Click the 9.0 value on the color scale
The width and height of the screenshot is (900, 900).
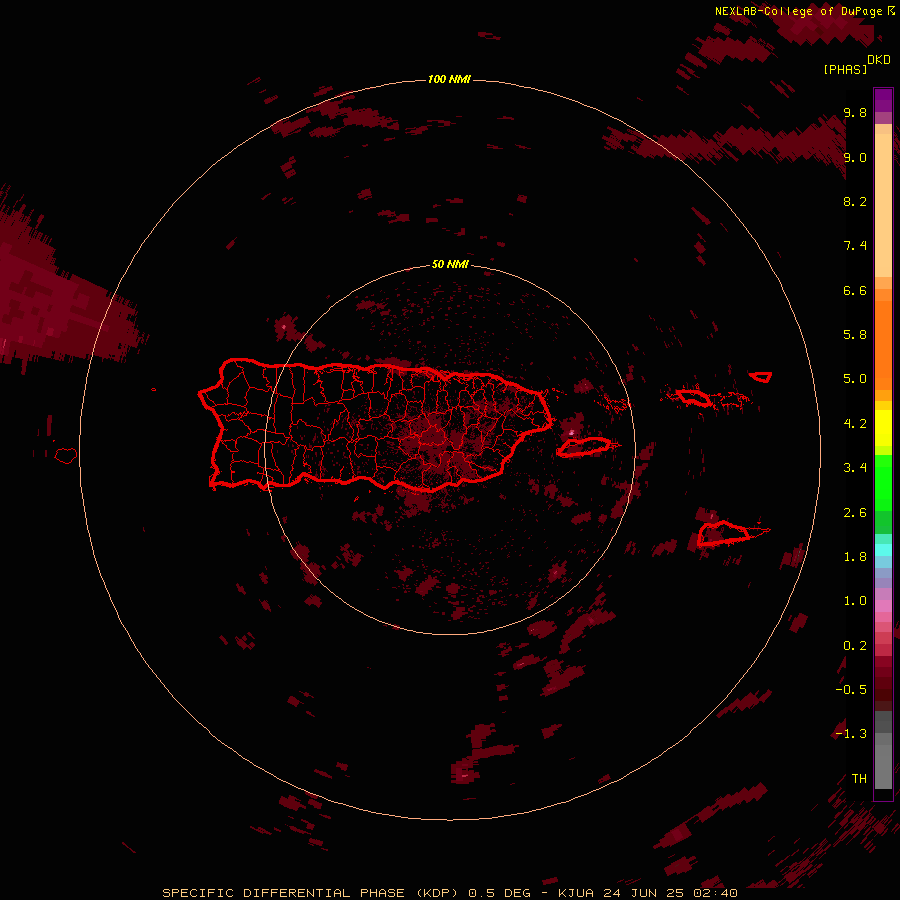point(855,157)
